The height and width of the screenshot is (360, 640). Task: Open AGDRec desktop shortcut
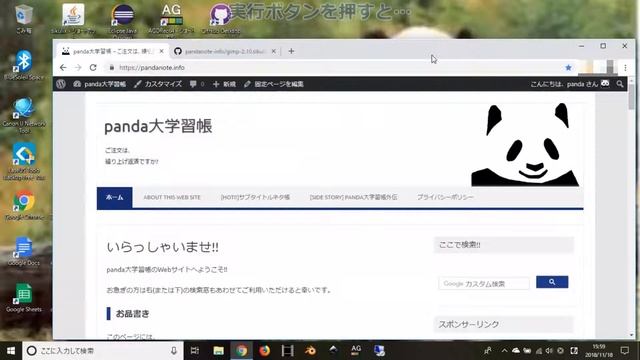(x=171, y=19)
